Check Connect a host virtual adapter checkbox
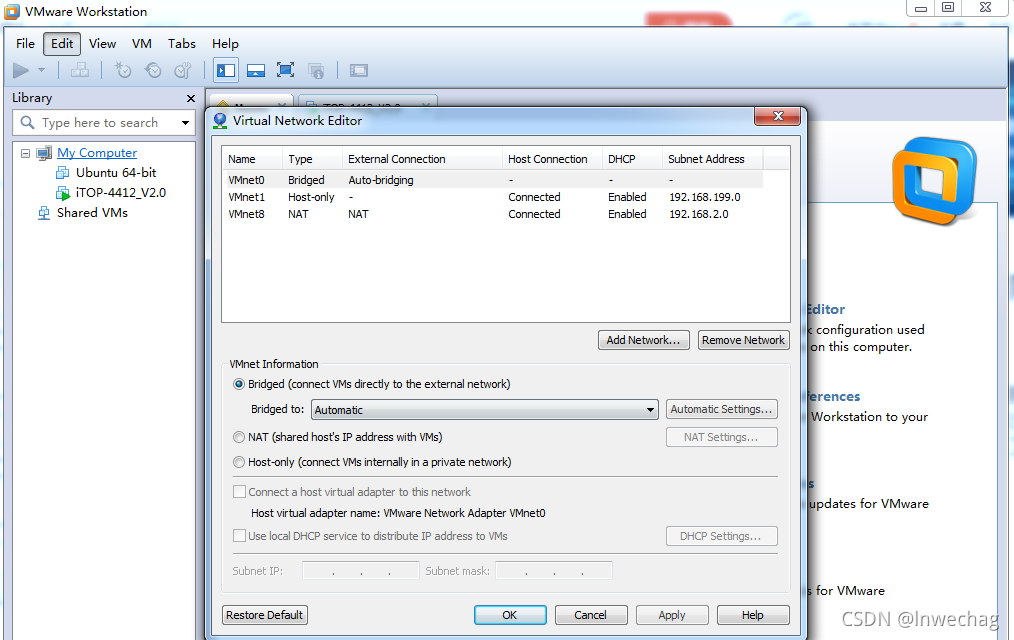Viewport: 1014px width, 640px height. coord(239,492)
